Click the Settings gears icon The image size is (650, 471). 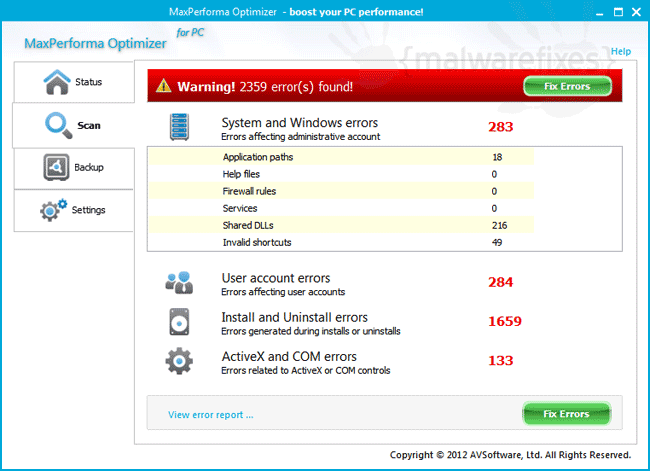(53, 210)
